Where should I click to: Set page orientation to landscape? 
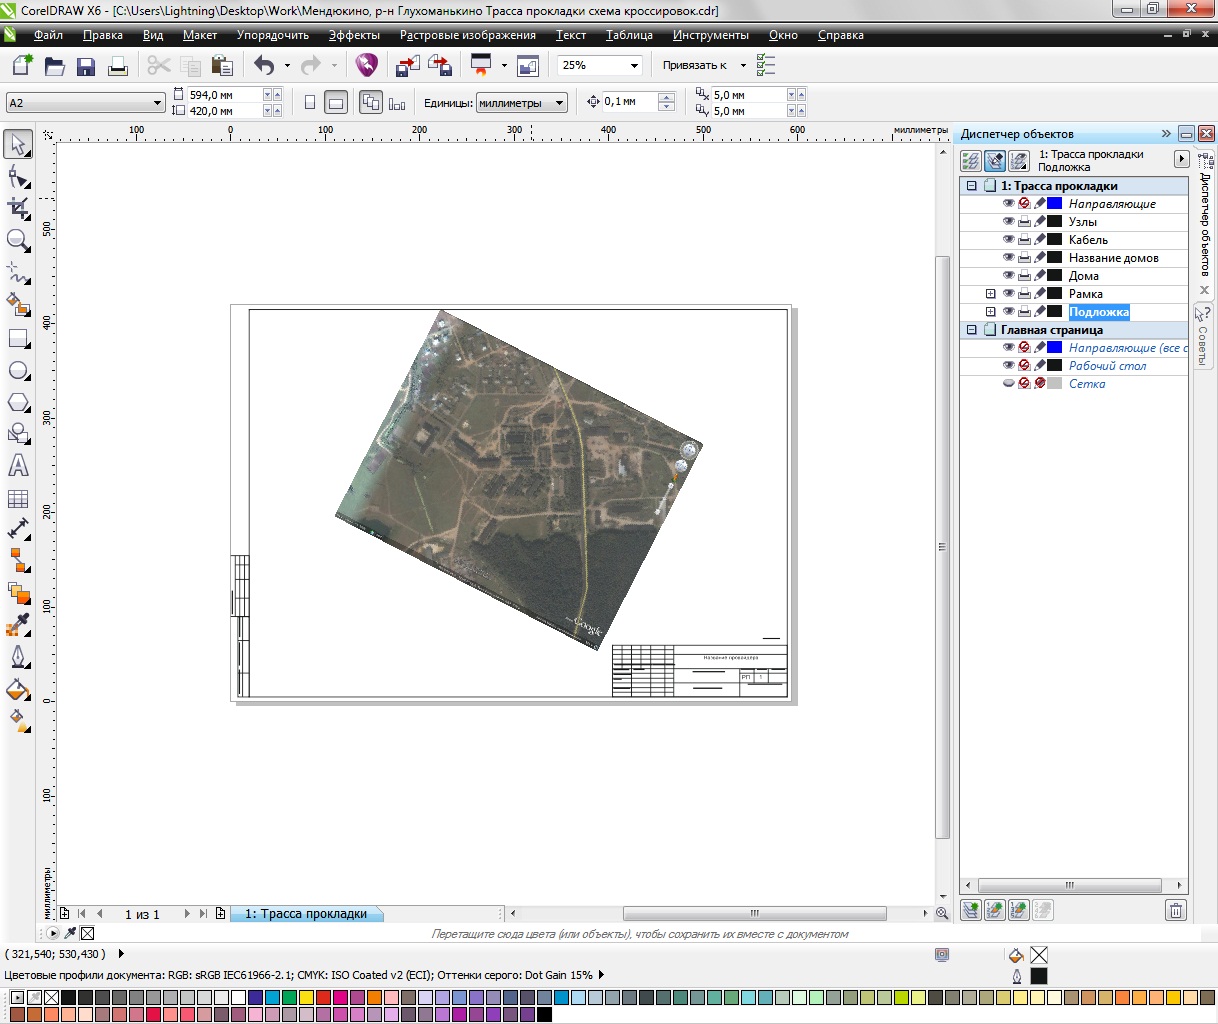(337, 102)
